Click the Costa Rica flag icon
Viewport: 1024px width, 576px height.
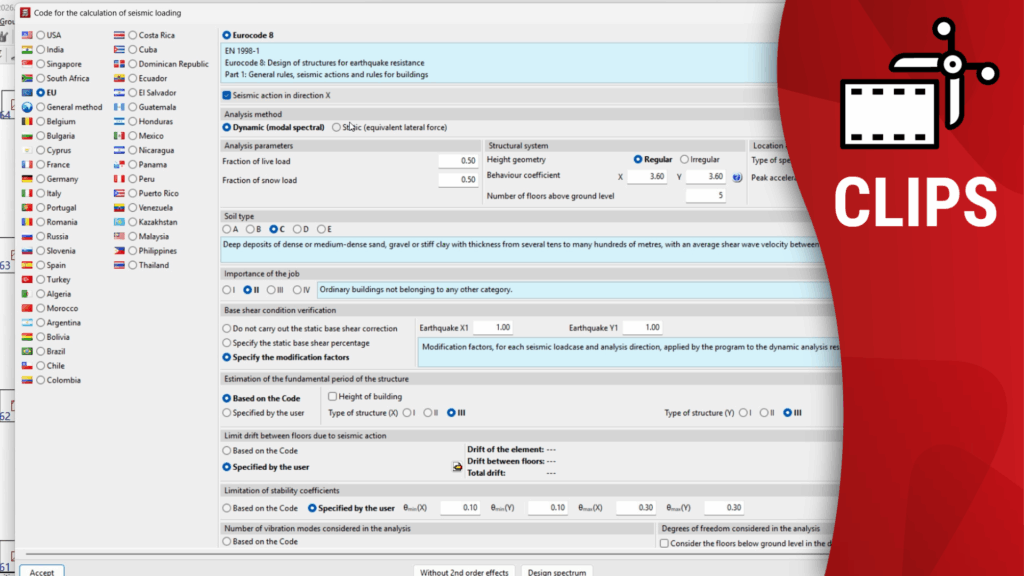click(120, 35)
